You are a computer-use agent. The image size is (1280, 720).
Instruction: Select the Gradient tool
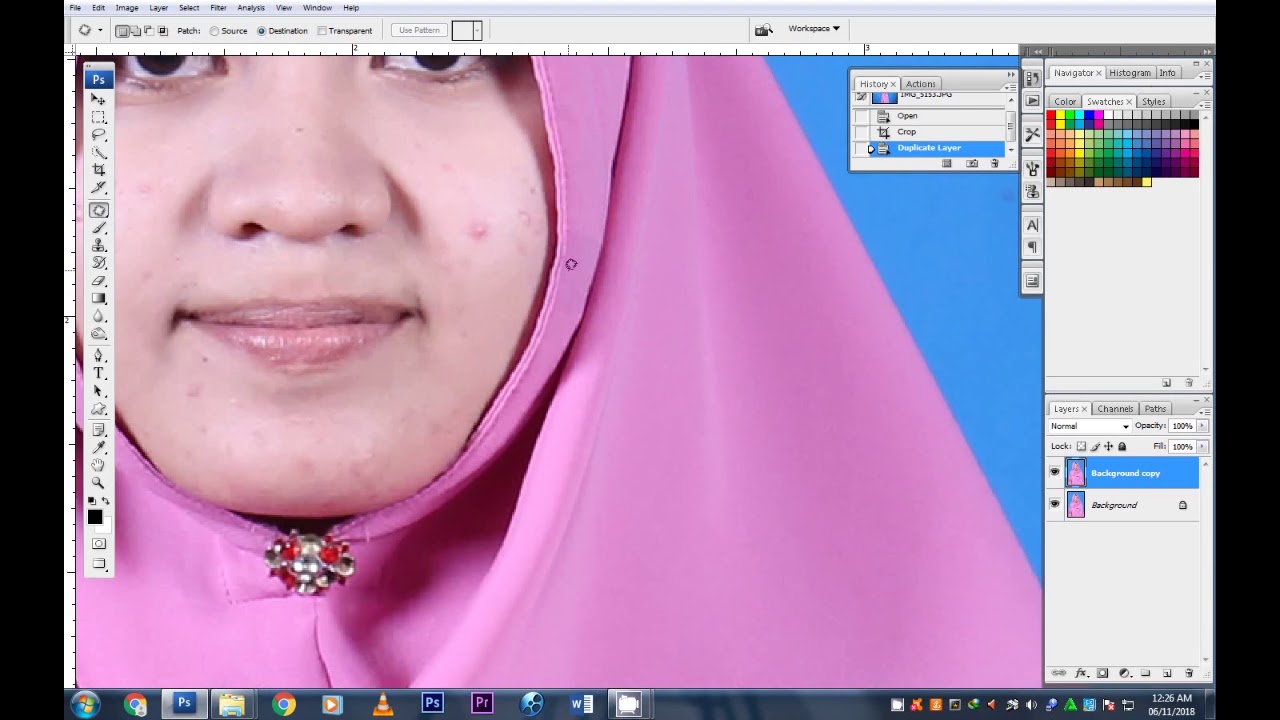tap(98, 298)
